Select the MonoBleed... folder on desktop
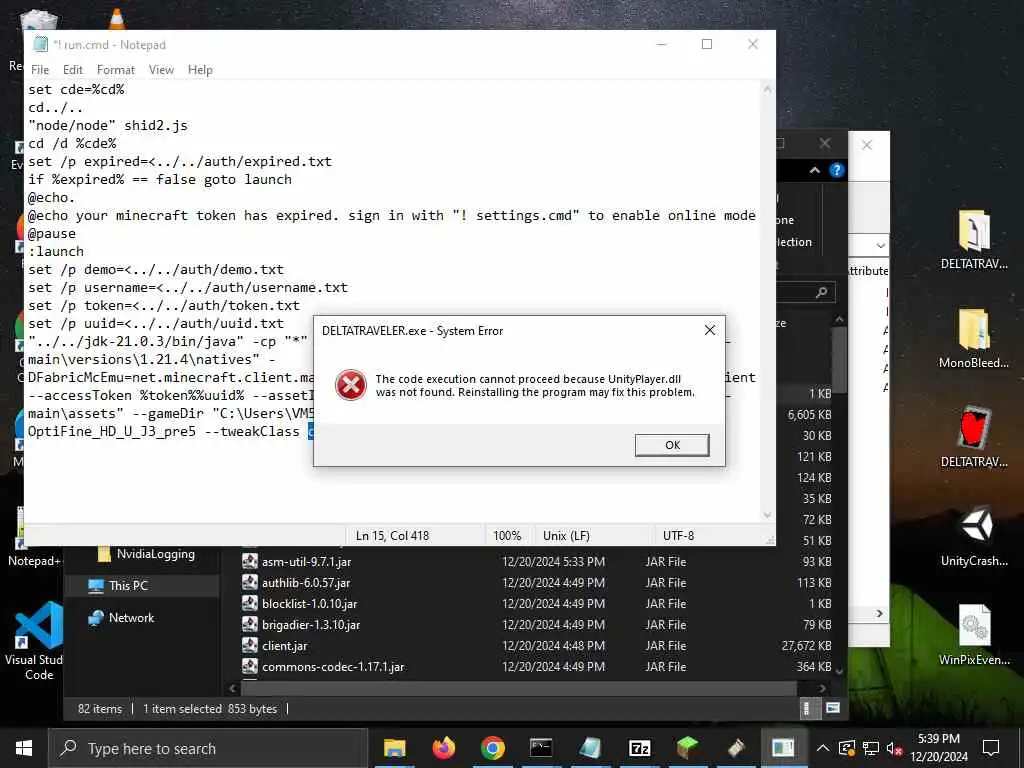1024x768 pixels. coord(974,339)
